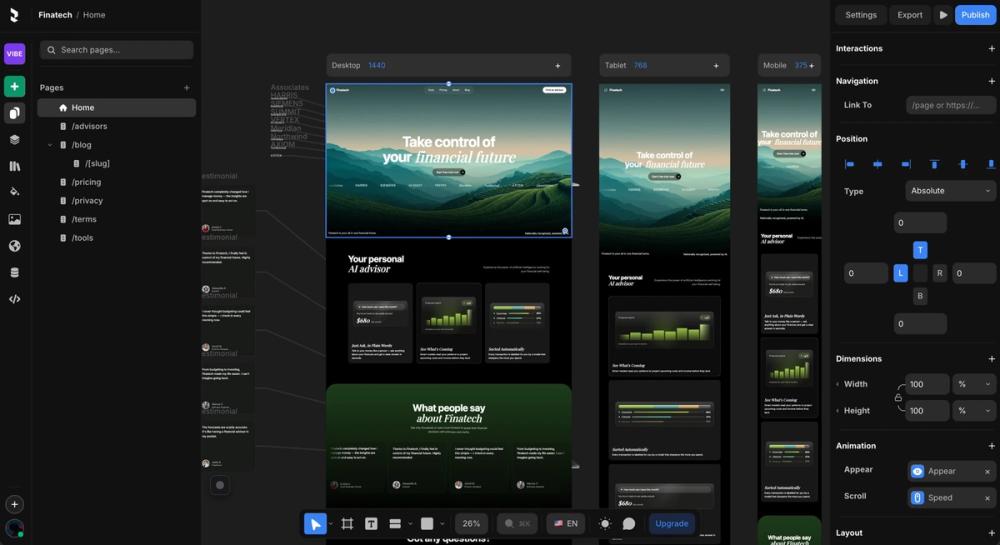Add an interaction with the plus

point(991,48)
